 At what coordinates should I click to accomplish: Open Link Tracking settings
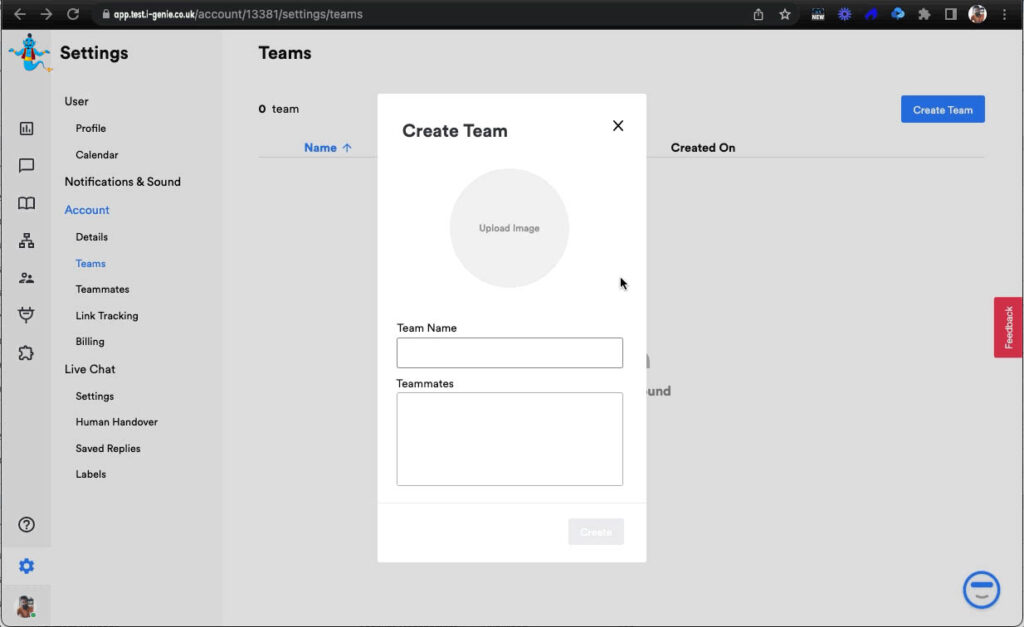coord(107,316)
